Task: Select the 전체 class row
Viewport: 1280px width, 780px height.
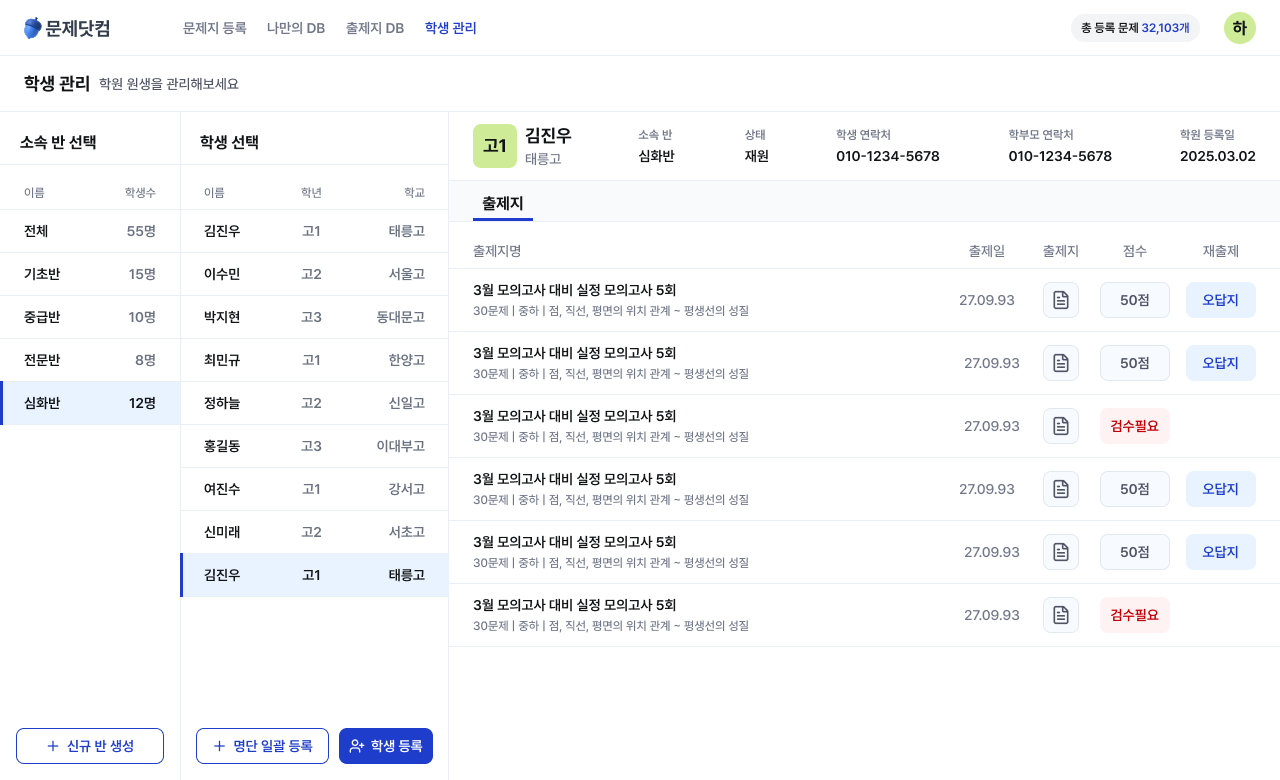Action: (90, 231)
